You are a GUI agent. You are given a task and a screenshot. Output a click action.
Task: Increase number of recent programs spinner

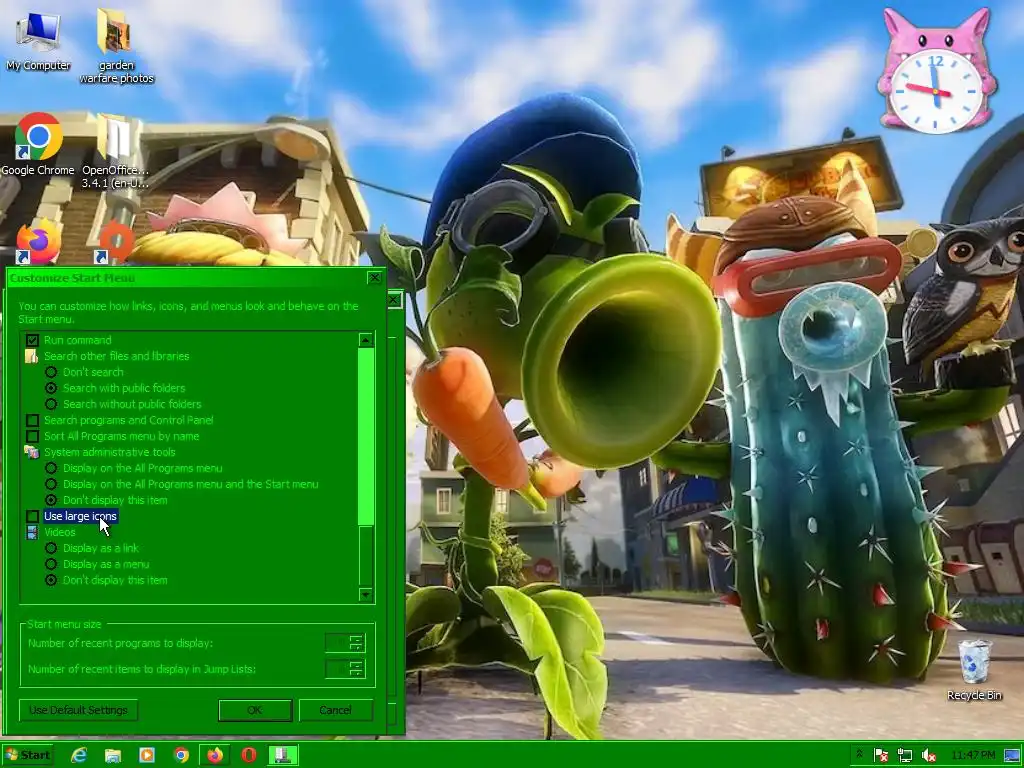(x=357, y=639)
